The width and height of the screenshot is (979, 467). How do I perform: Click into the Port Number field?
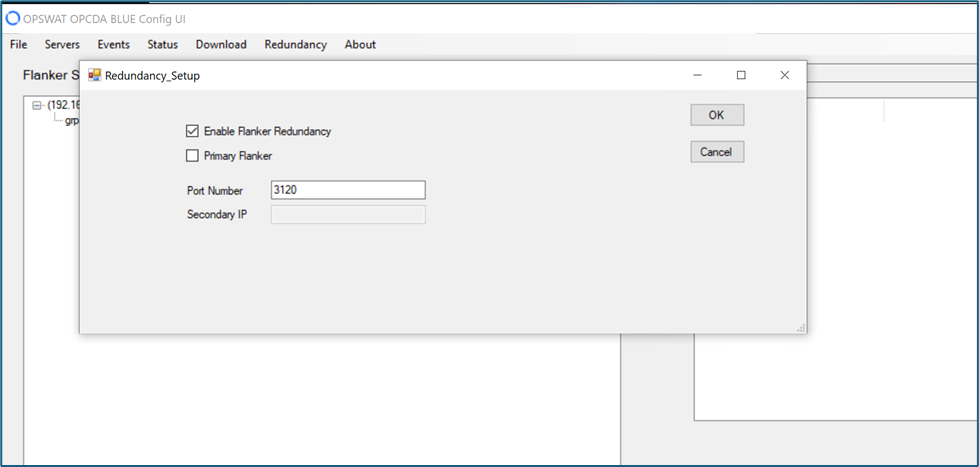tap(348, 190)
